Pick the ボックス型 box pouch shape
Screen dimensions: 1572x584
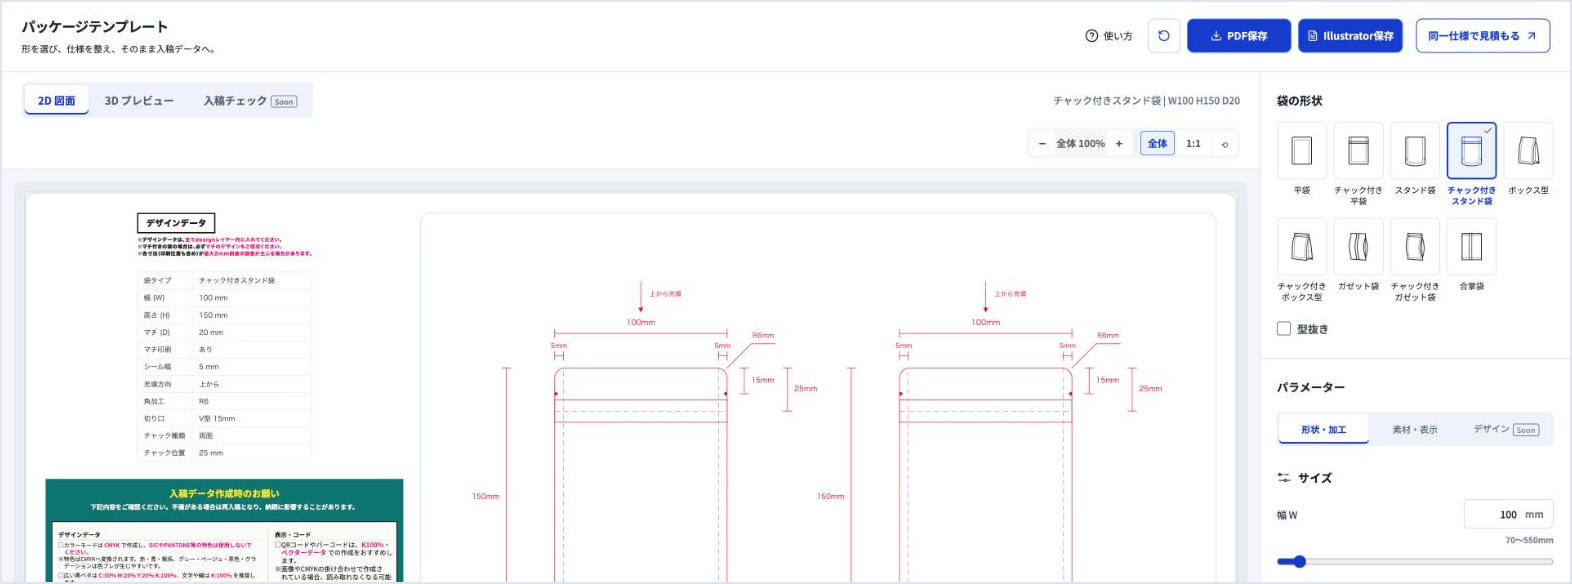1528,151
